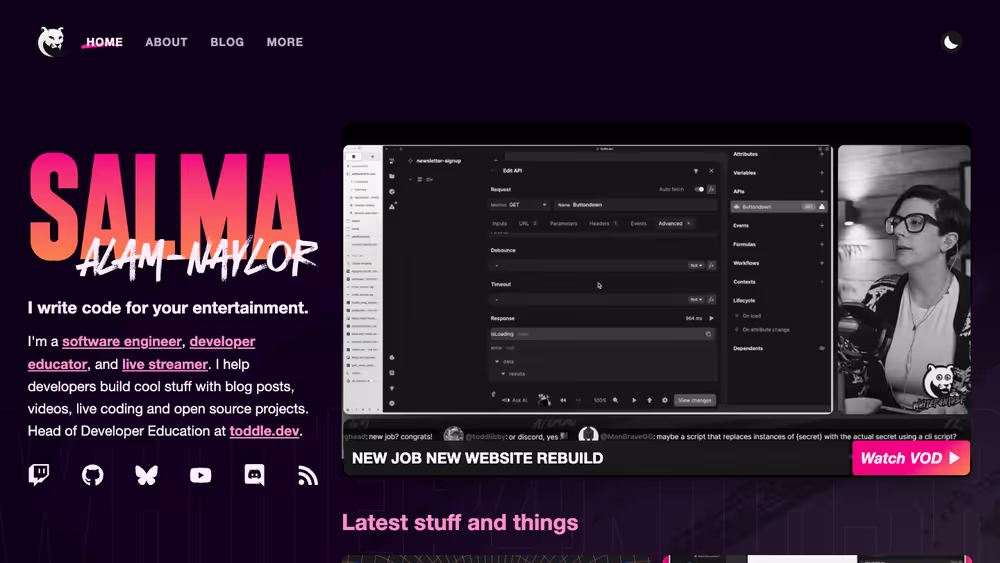Open the YouTube channel icon
The width and height of the screenshot is (1000, 563).
[200, 475]
